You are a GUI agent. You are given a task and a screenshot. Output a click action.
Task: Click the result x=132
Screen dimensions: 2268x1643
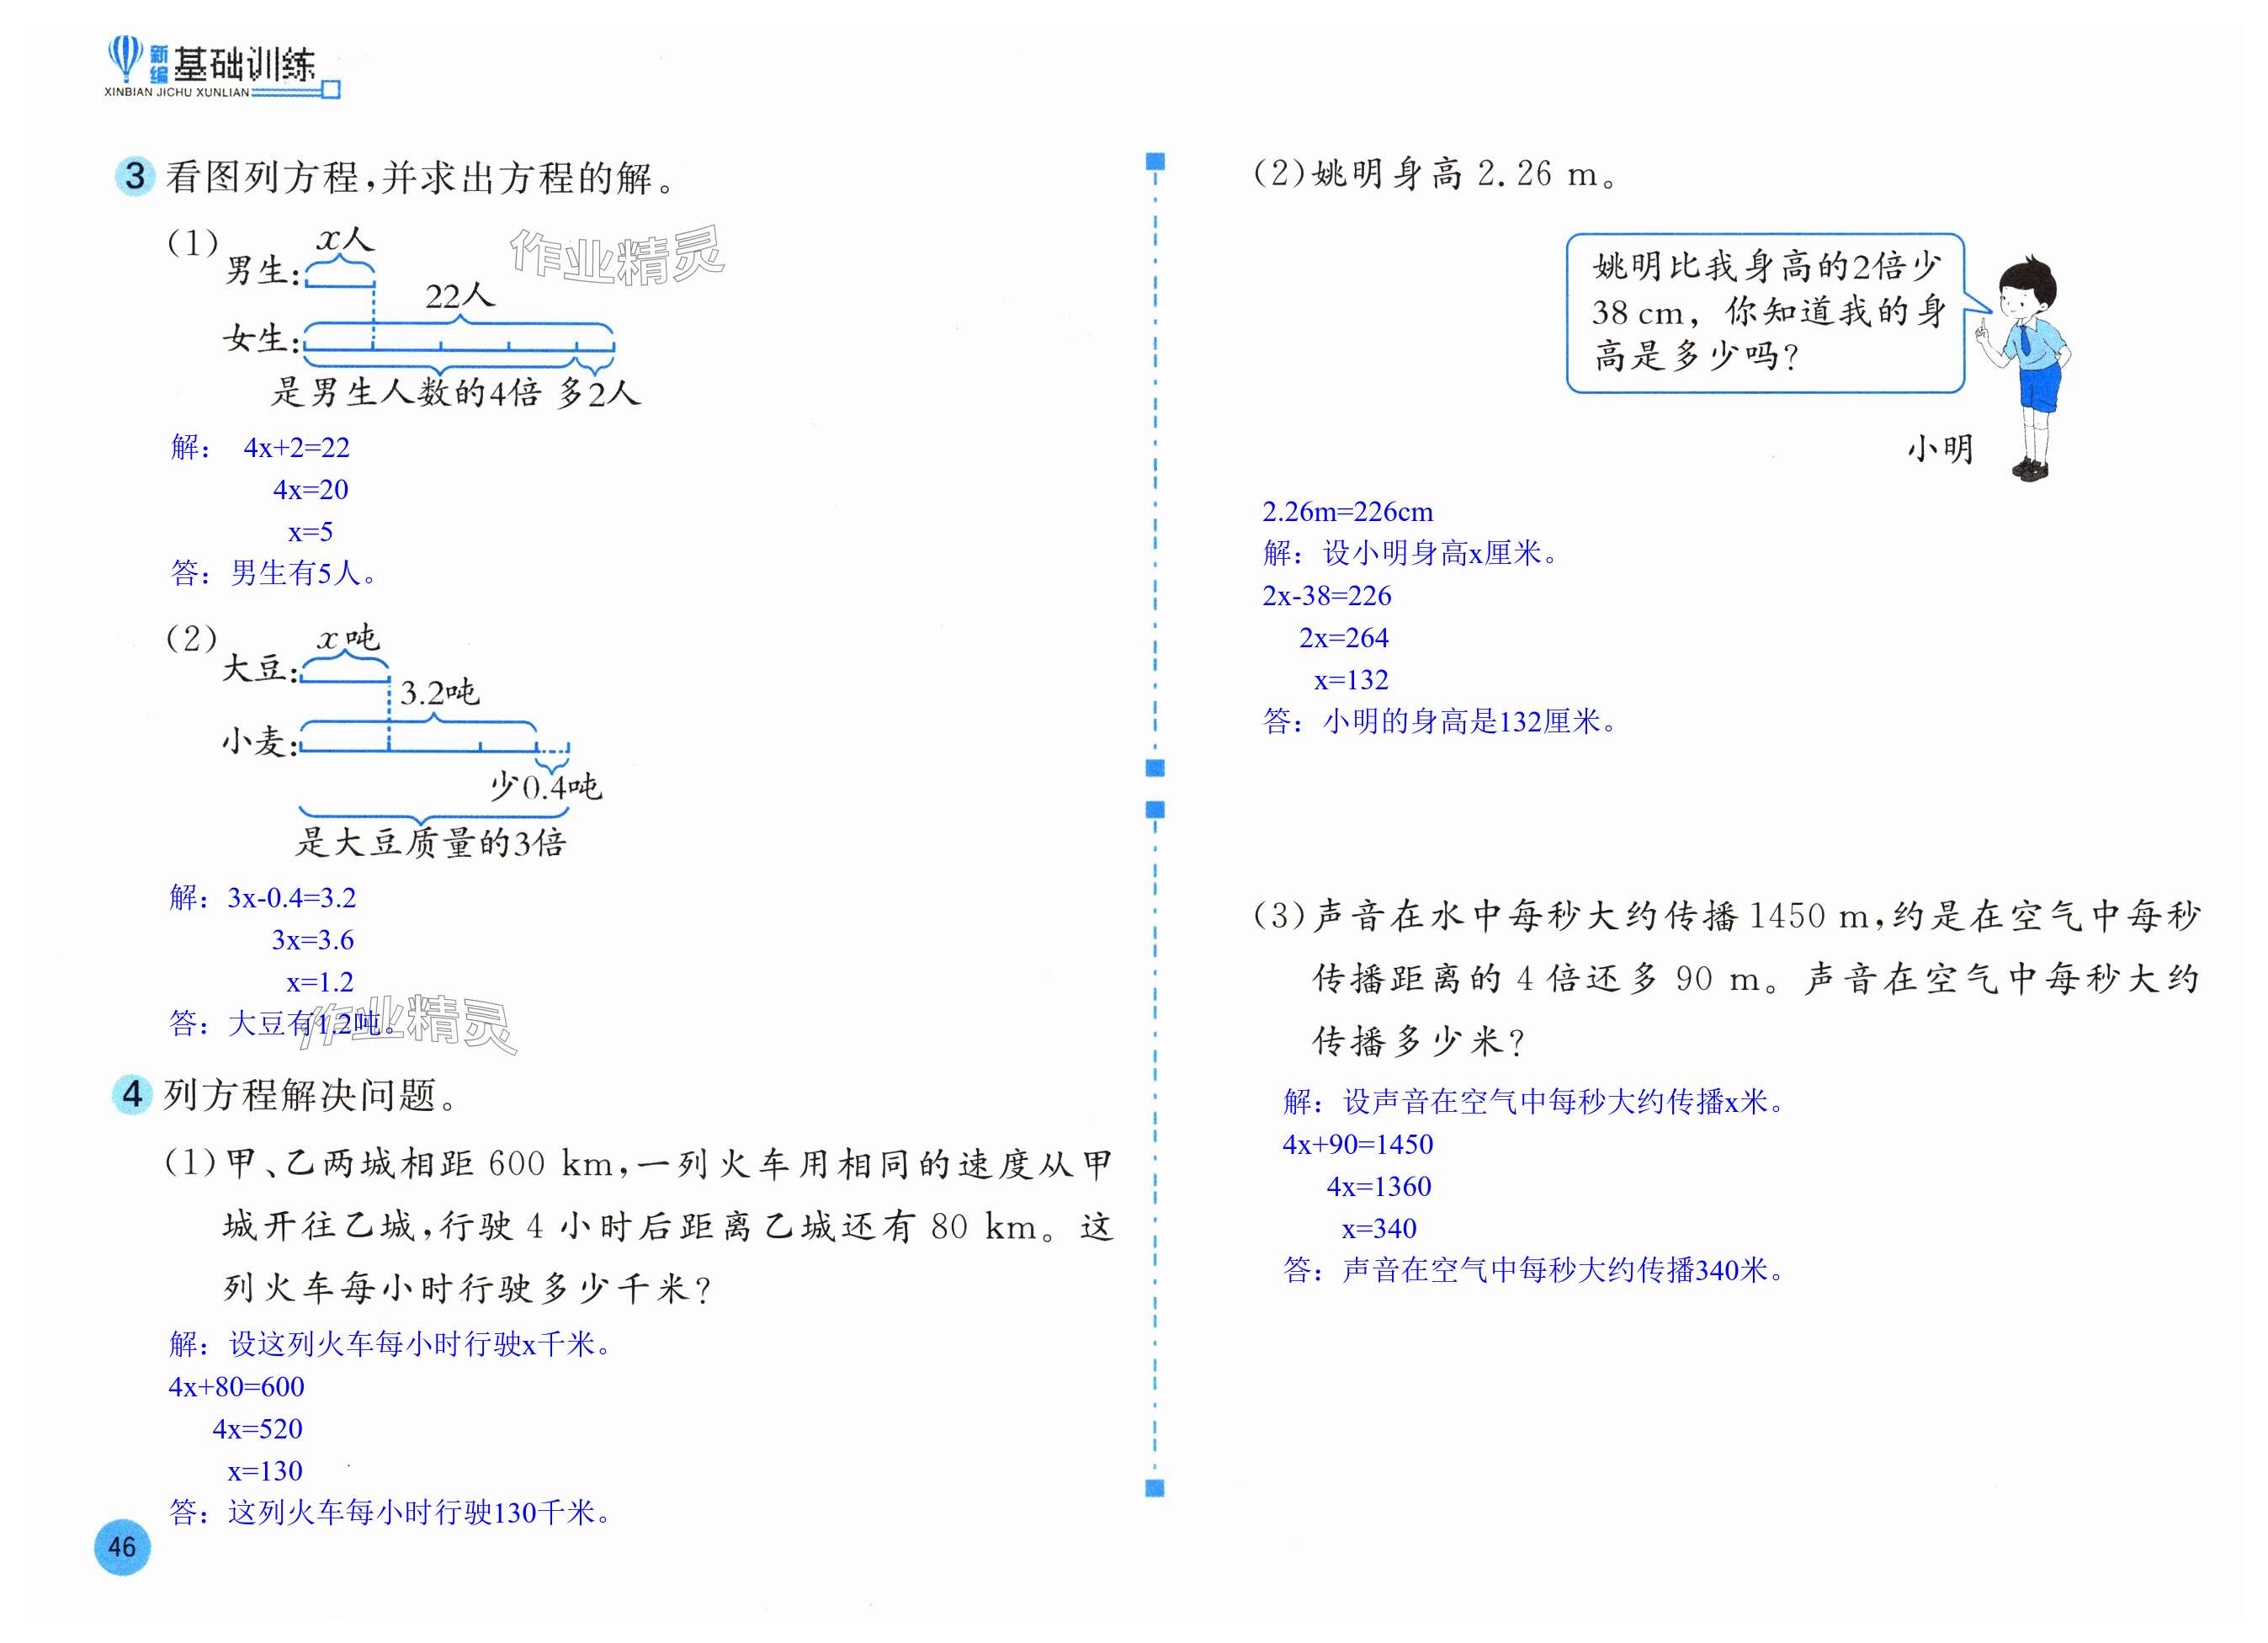pos(1352,679)
